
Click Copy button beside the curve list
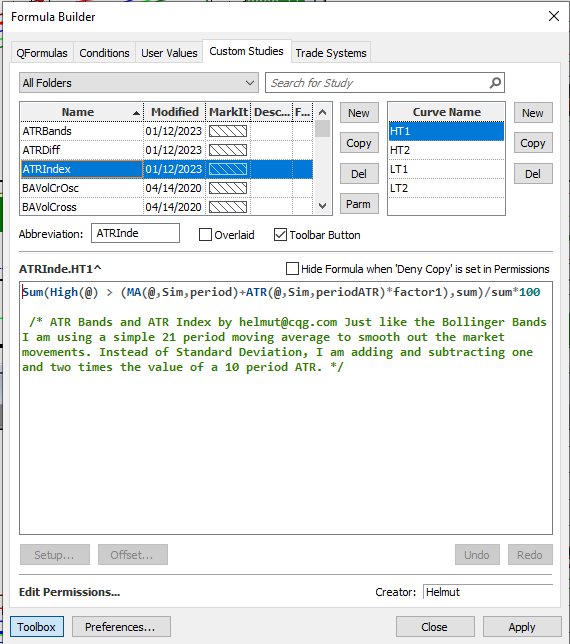(x=533, y=143)
